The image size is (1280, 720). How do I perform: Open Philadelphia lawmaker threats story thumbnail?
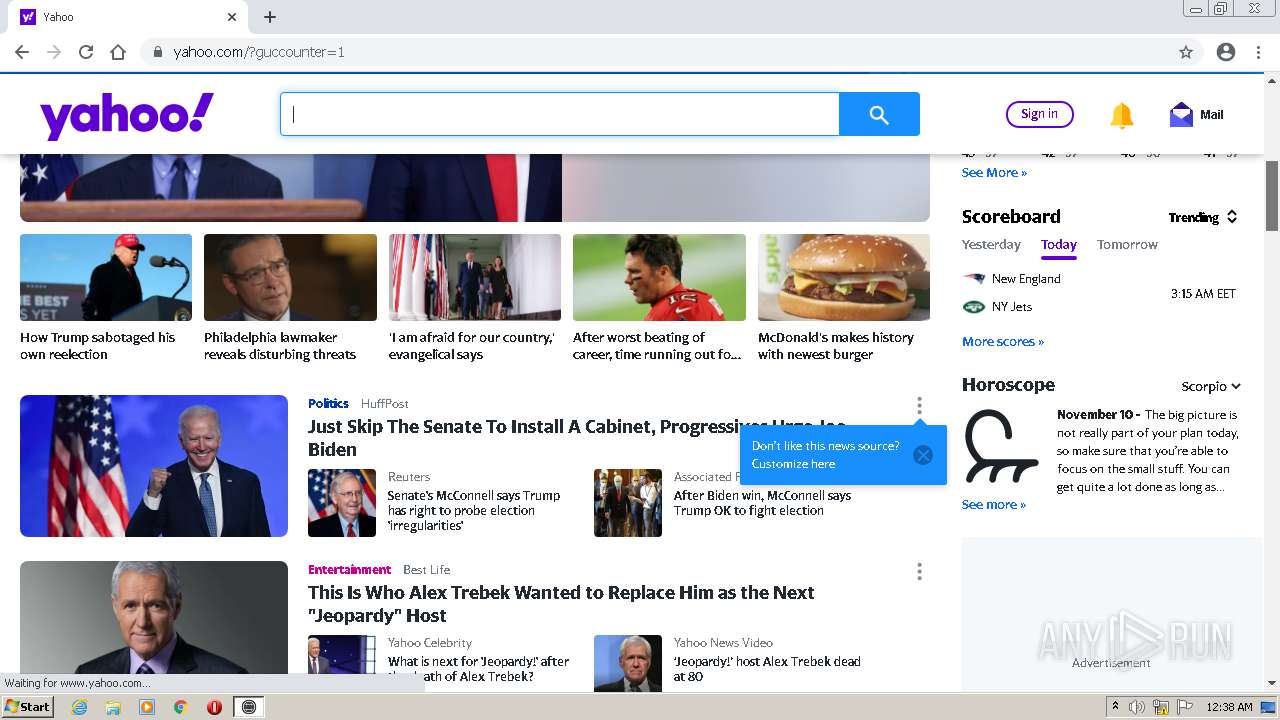click(290, 278)
